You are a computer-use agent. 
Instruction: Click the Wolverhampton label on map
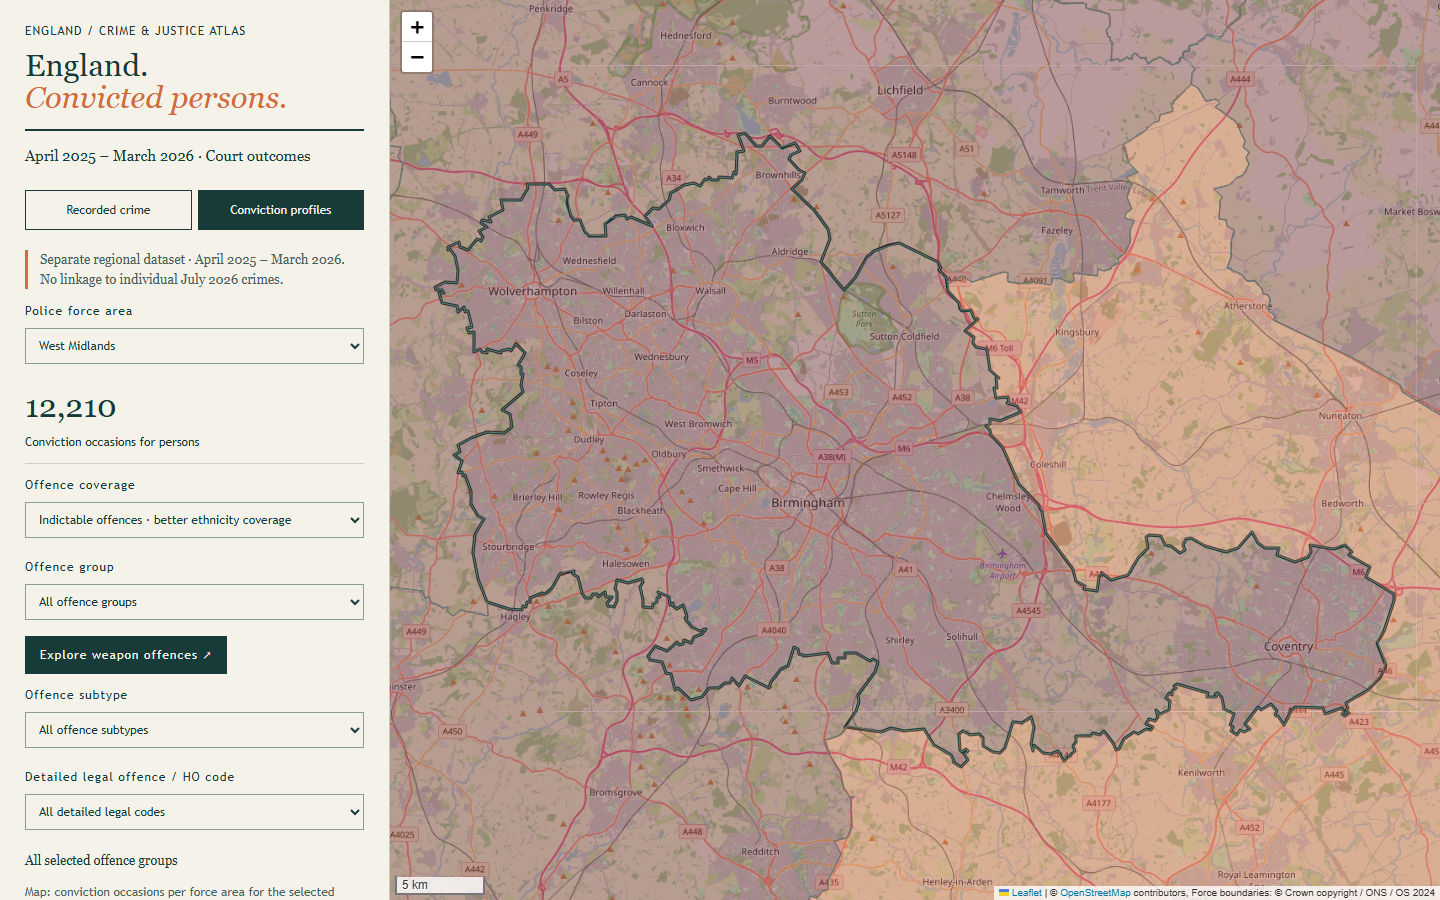(x=532, y=292)
